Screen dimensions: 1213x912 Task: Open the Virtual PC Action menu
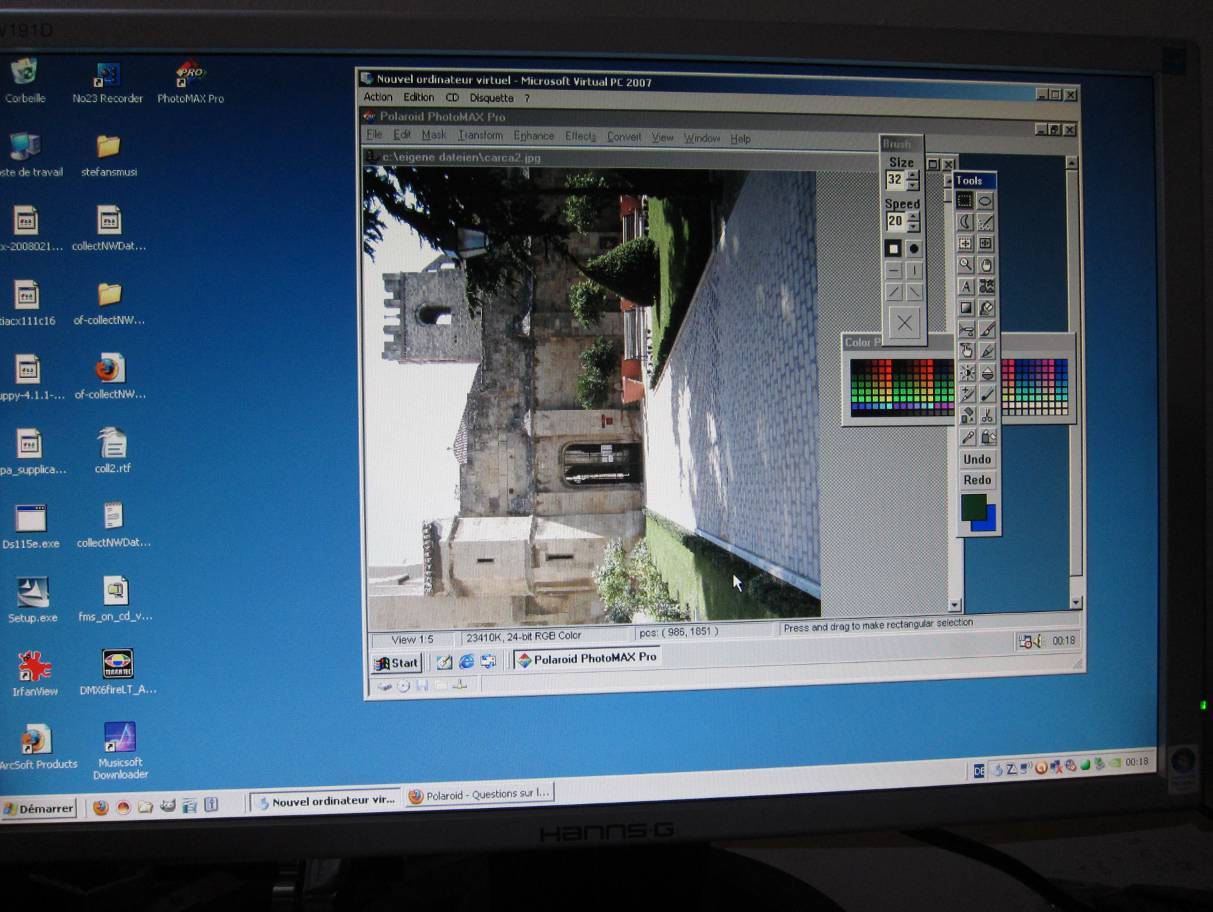coord(378,97)
